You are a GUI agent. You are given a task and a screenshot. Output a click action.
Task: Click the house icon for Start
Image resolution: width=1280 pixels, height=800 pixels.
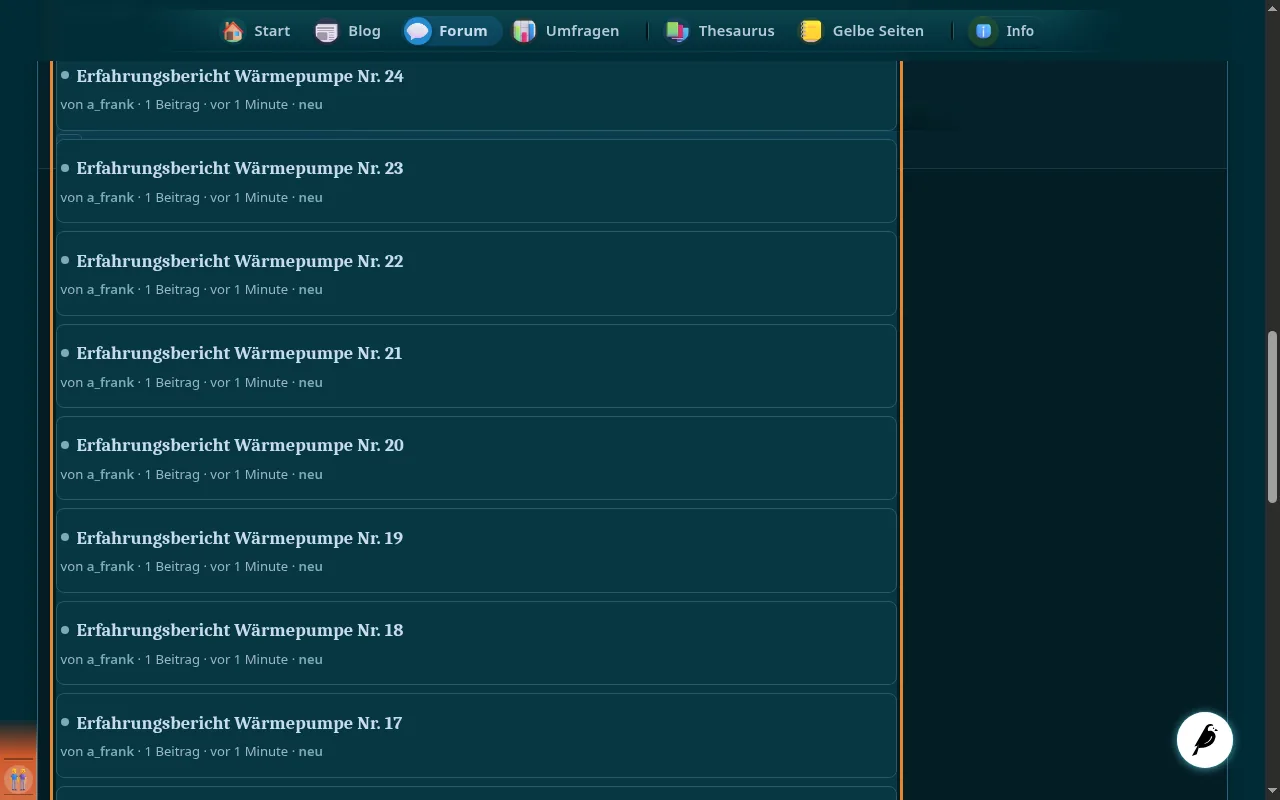tap(233, 31)
